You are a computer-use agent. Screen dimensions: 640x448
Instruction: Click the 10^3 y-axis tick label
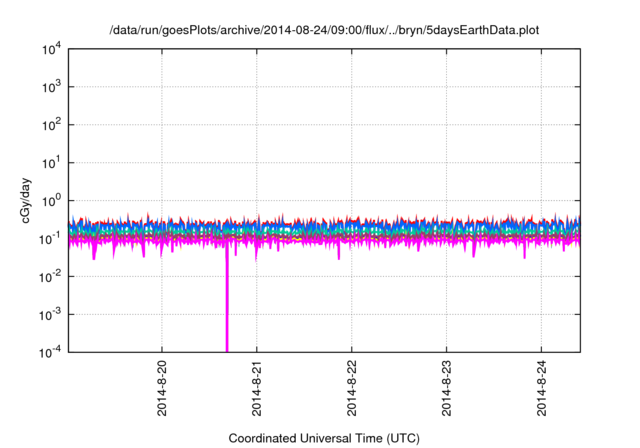(x=51, y=87)
